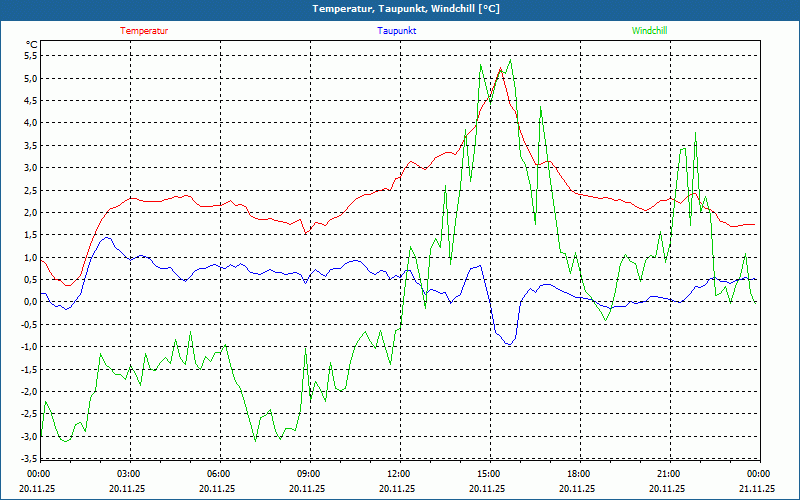This screenshot has width=800, height=500.
Task: Click the -2,5 y-axis value label
Action: tap(28, 414)
